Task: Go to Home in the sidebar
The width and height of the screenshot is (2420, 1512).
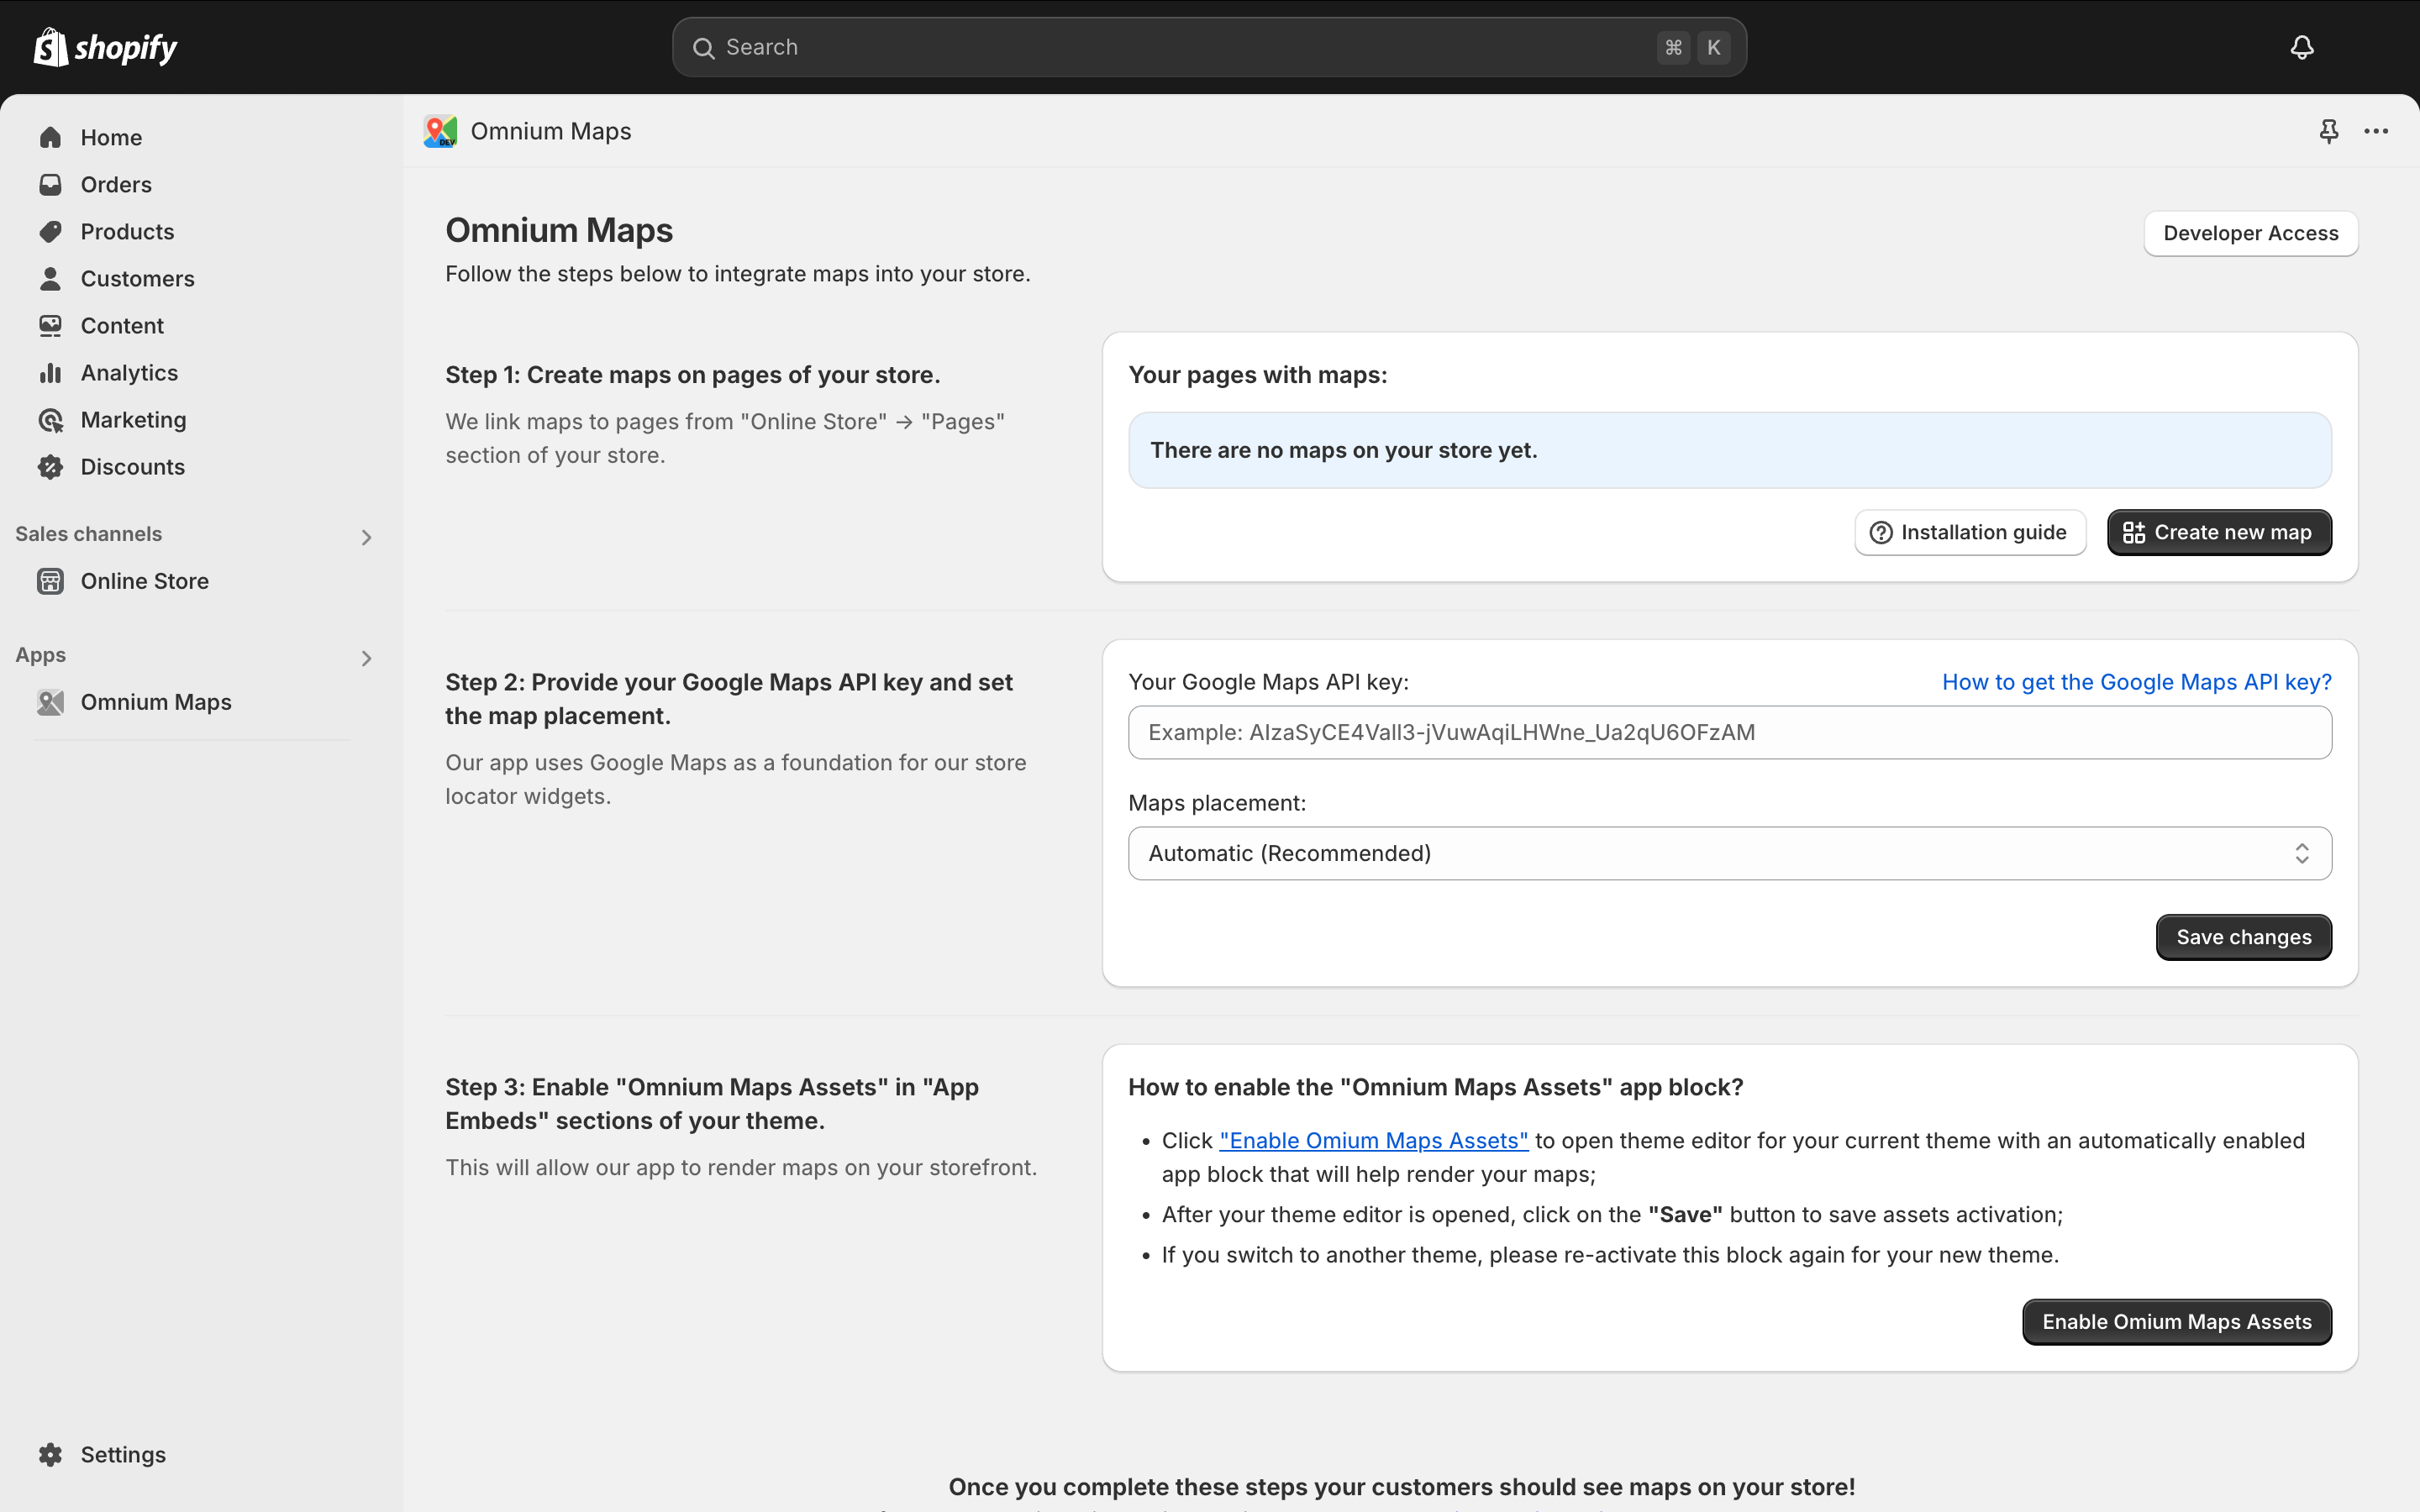Action: pyautogui.click(x=111, y=137)
